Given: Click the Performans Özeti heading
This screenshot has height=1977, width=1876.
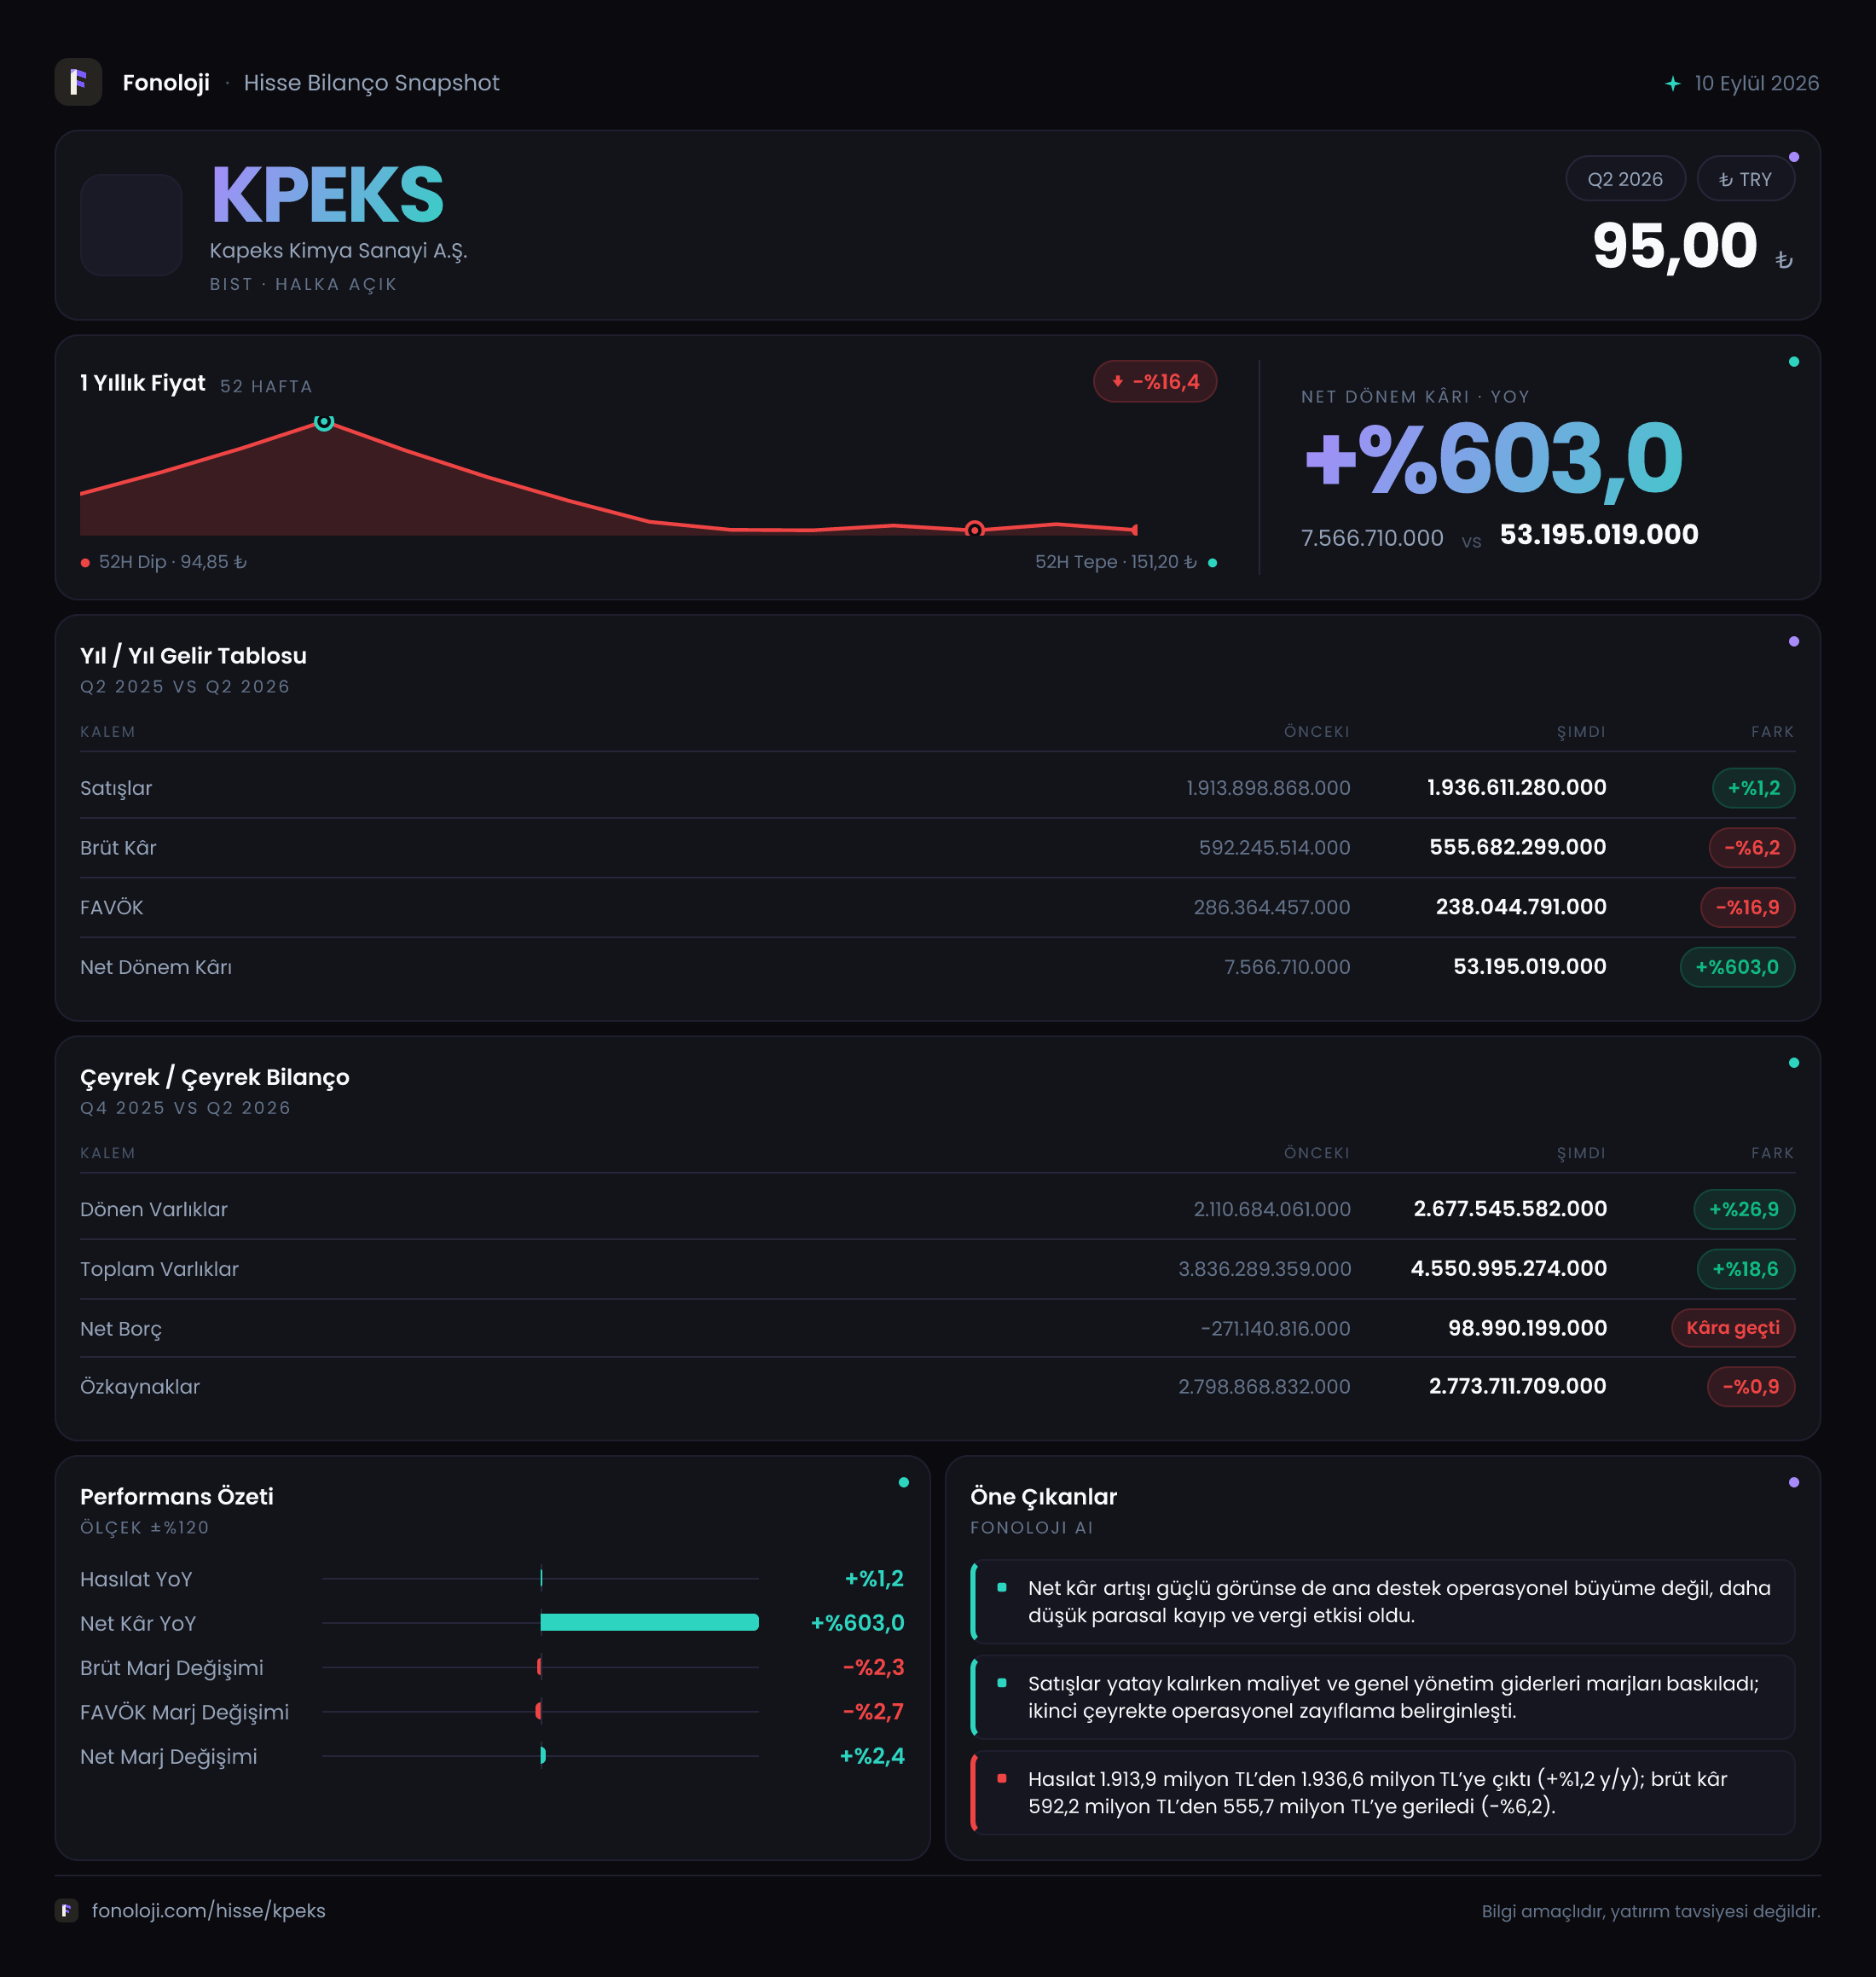Looking at the screenshot, I should click(177, 1496).
